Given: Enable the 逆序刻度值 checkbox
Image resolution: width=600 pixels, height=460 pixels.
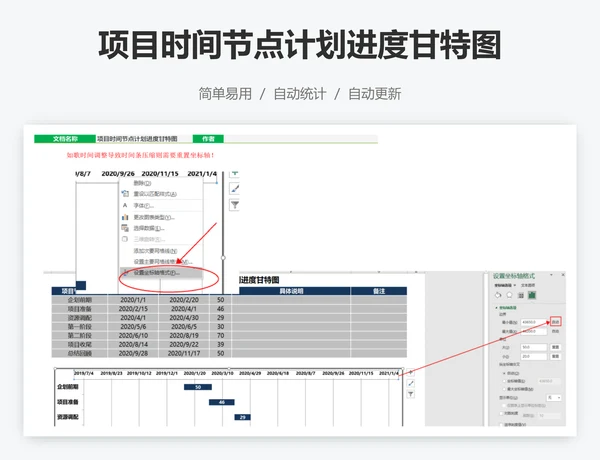Looking at the screenshot, I should (501, 424).
